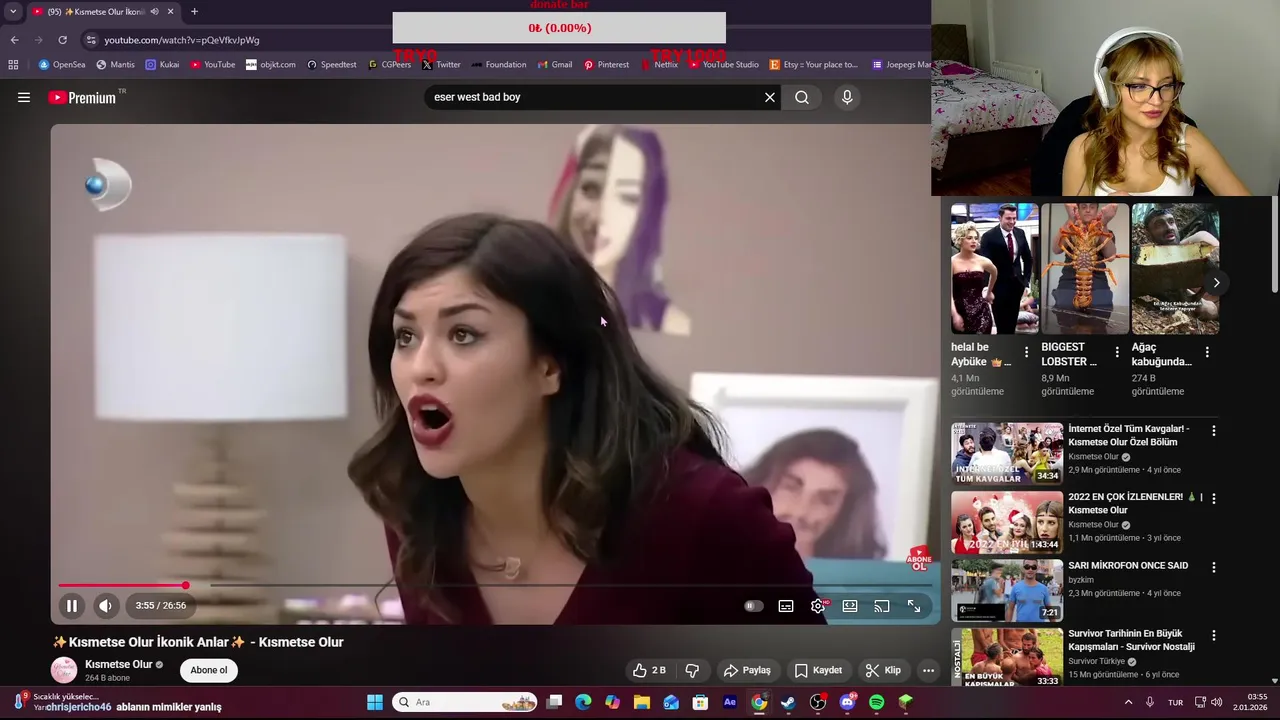1280x720 pixels.
Task: Pause the video playback
Action: [x=72, y=605]
